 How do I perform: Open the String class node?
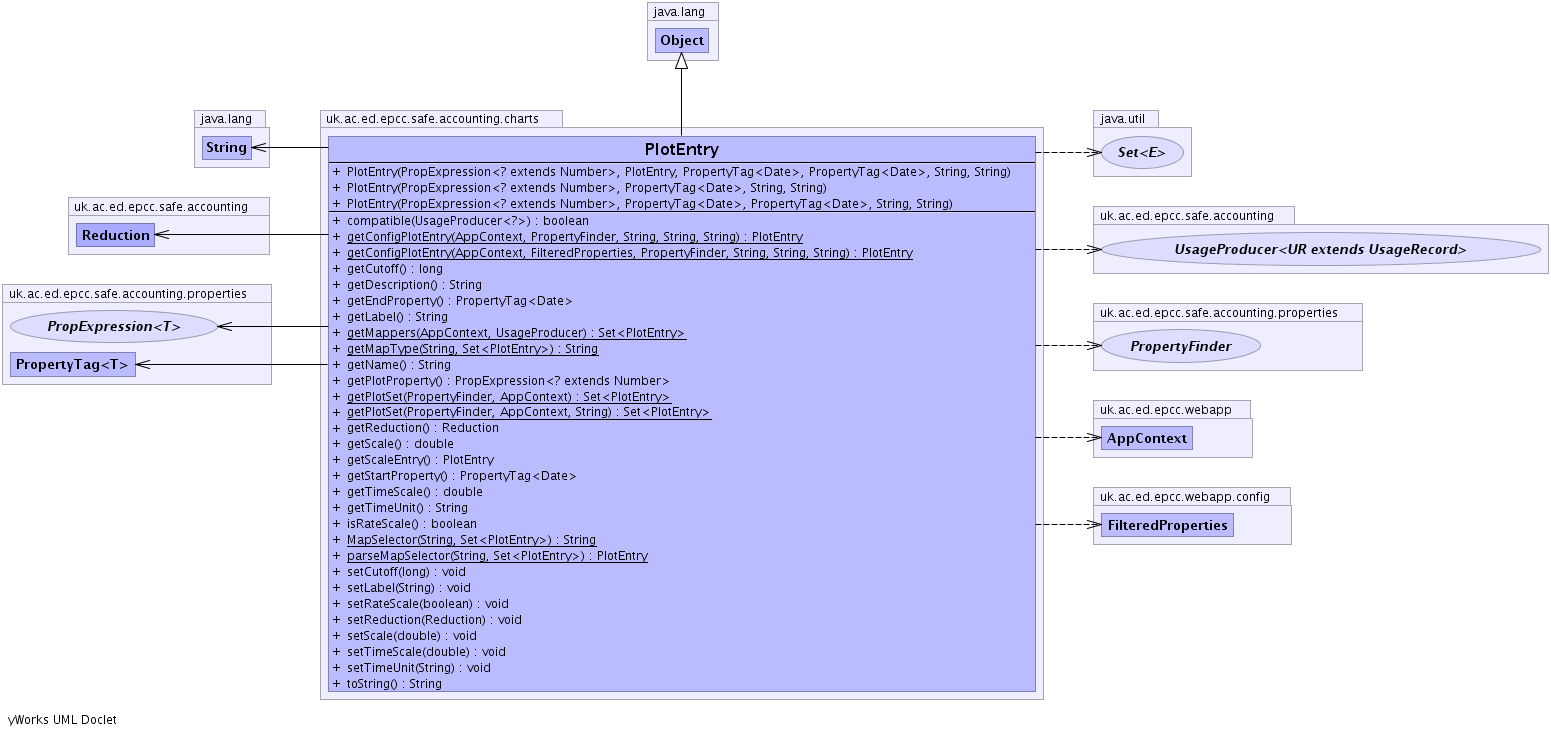pyautogui.click(x=226, y=148)
